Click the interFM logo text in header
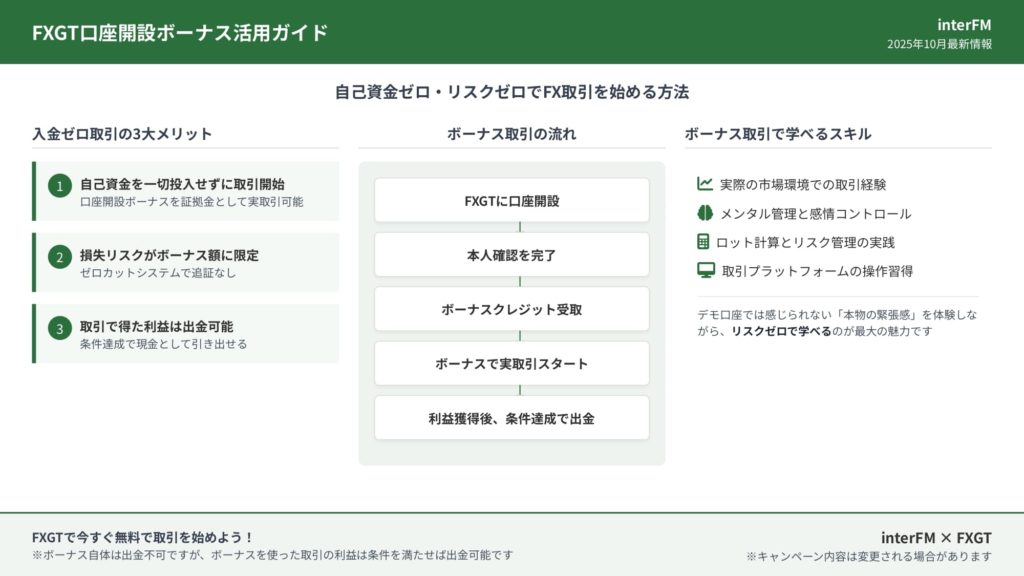Viewport: 1024px width, 576px height. pyautogui.click(x=964, y=24)
